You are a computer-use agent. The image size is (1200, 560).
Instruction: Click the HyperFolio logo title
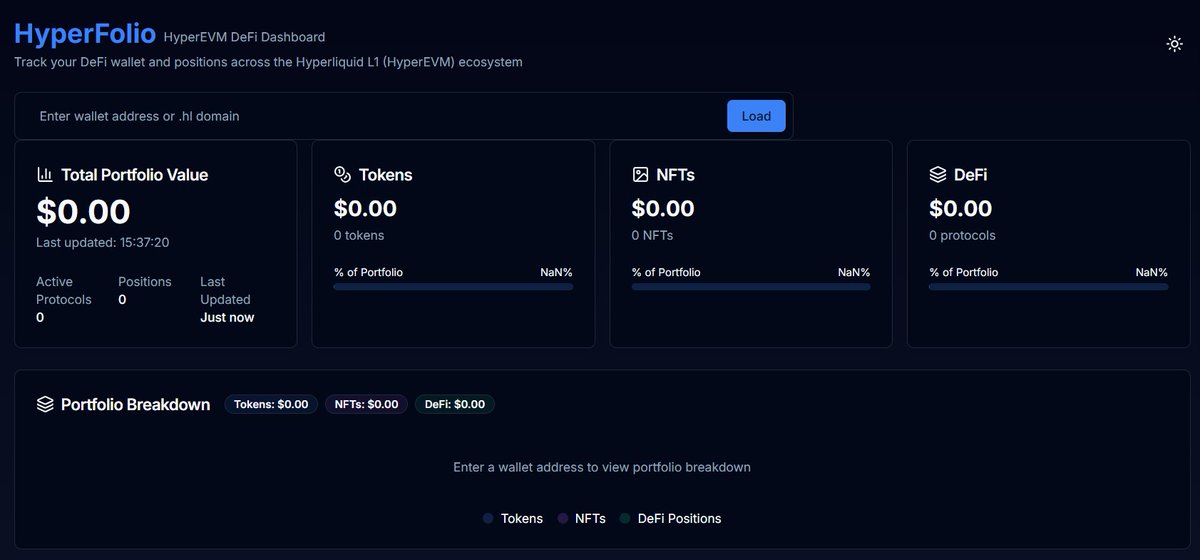(85, 33)
